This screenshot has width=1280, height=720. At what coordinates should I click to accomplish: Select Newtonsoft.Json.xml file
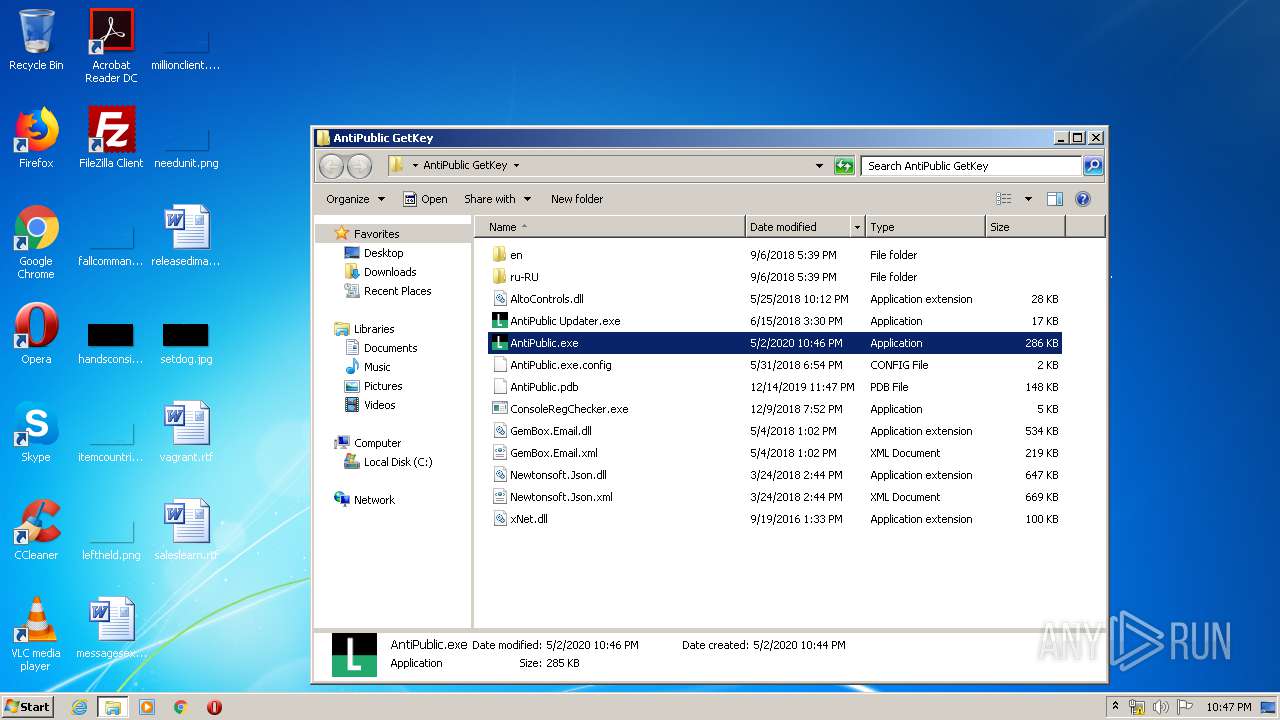[774, 497]
